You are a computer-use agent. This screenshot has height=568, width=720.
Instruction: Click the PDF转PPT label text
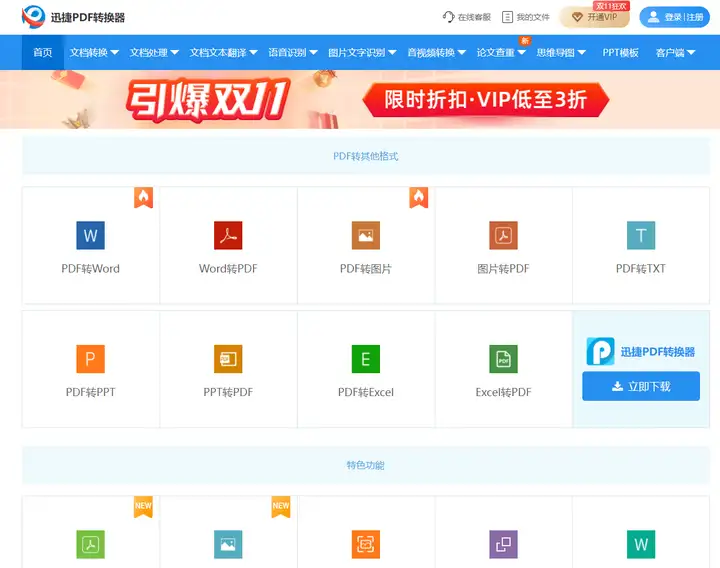coord(90,392)
